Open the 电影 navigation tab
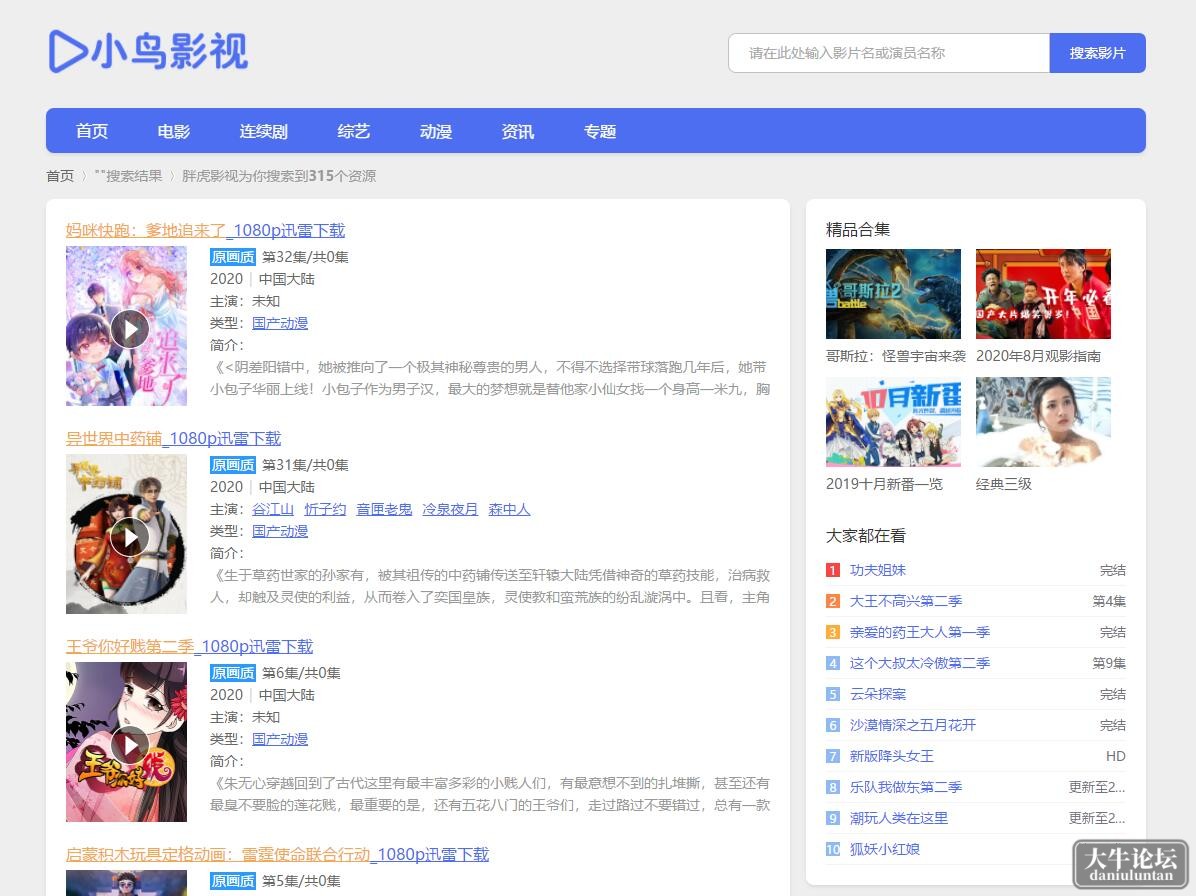Image resolution: width=1196 pixels, height=896 pixels. click(x=174, y=131)
